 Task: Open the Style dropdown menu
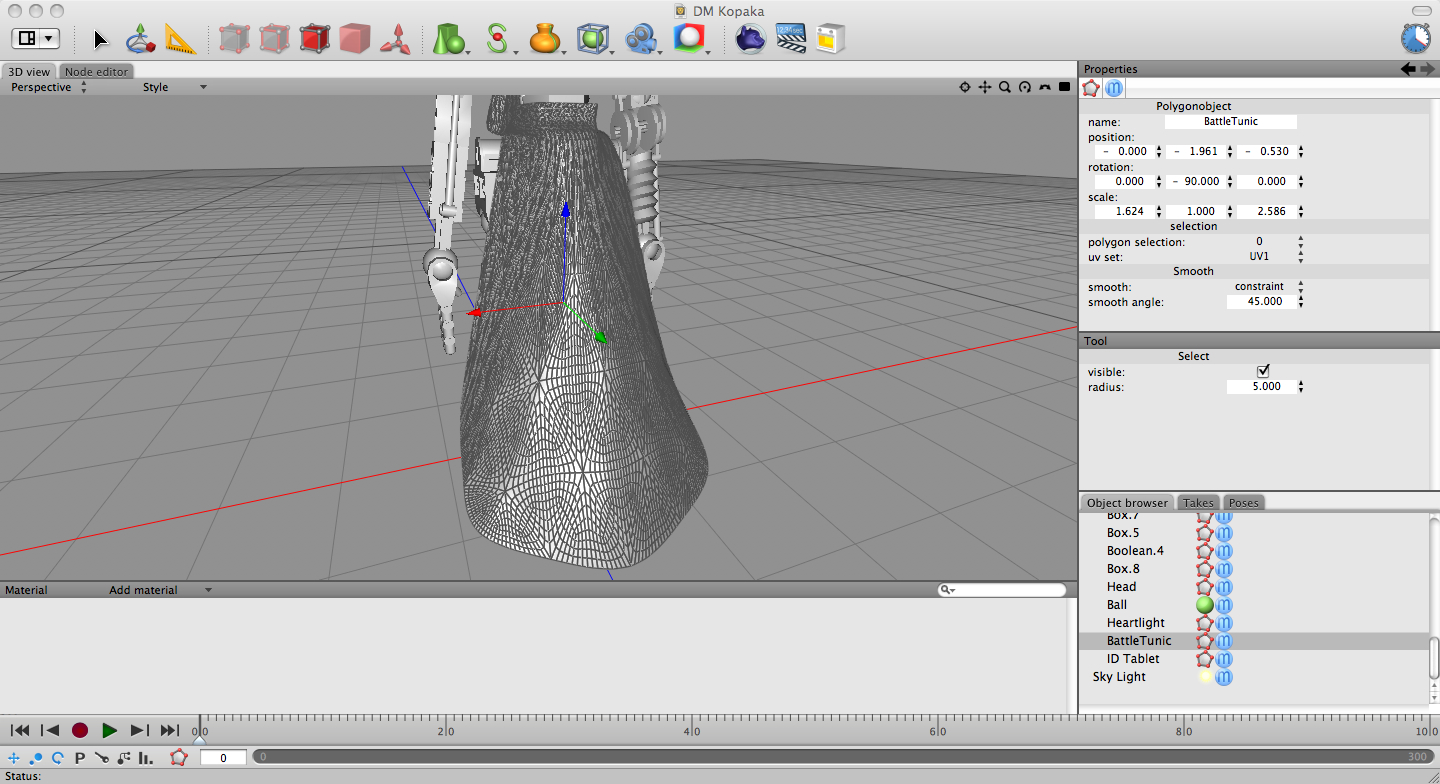coord(174,87)
